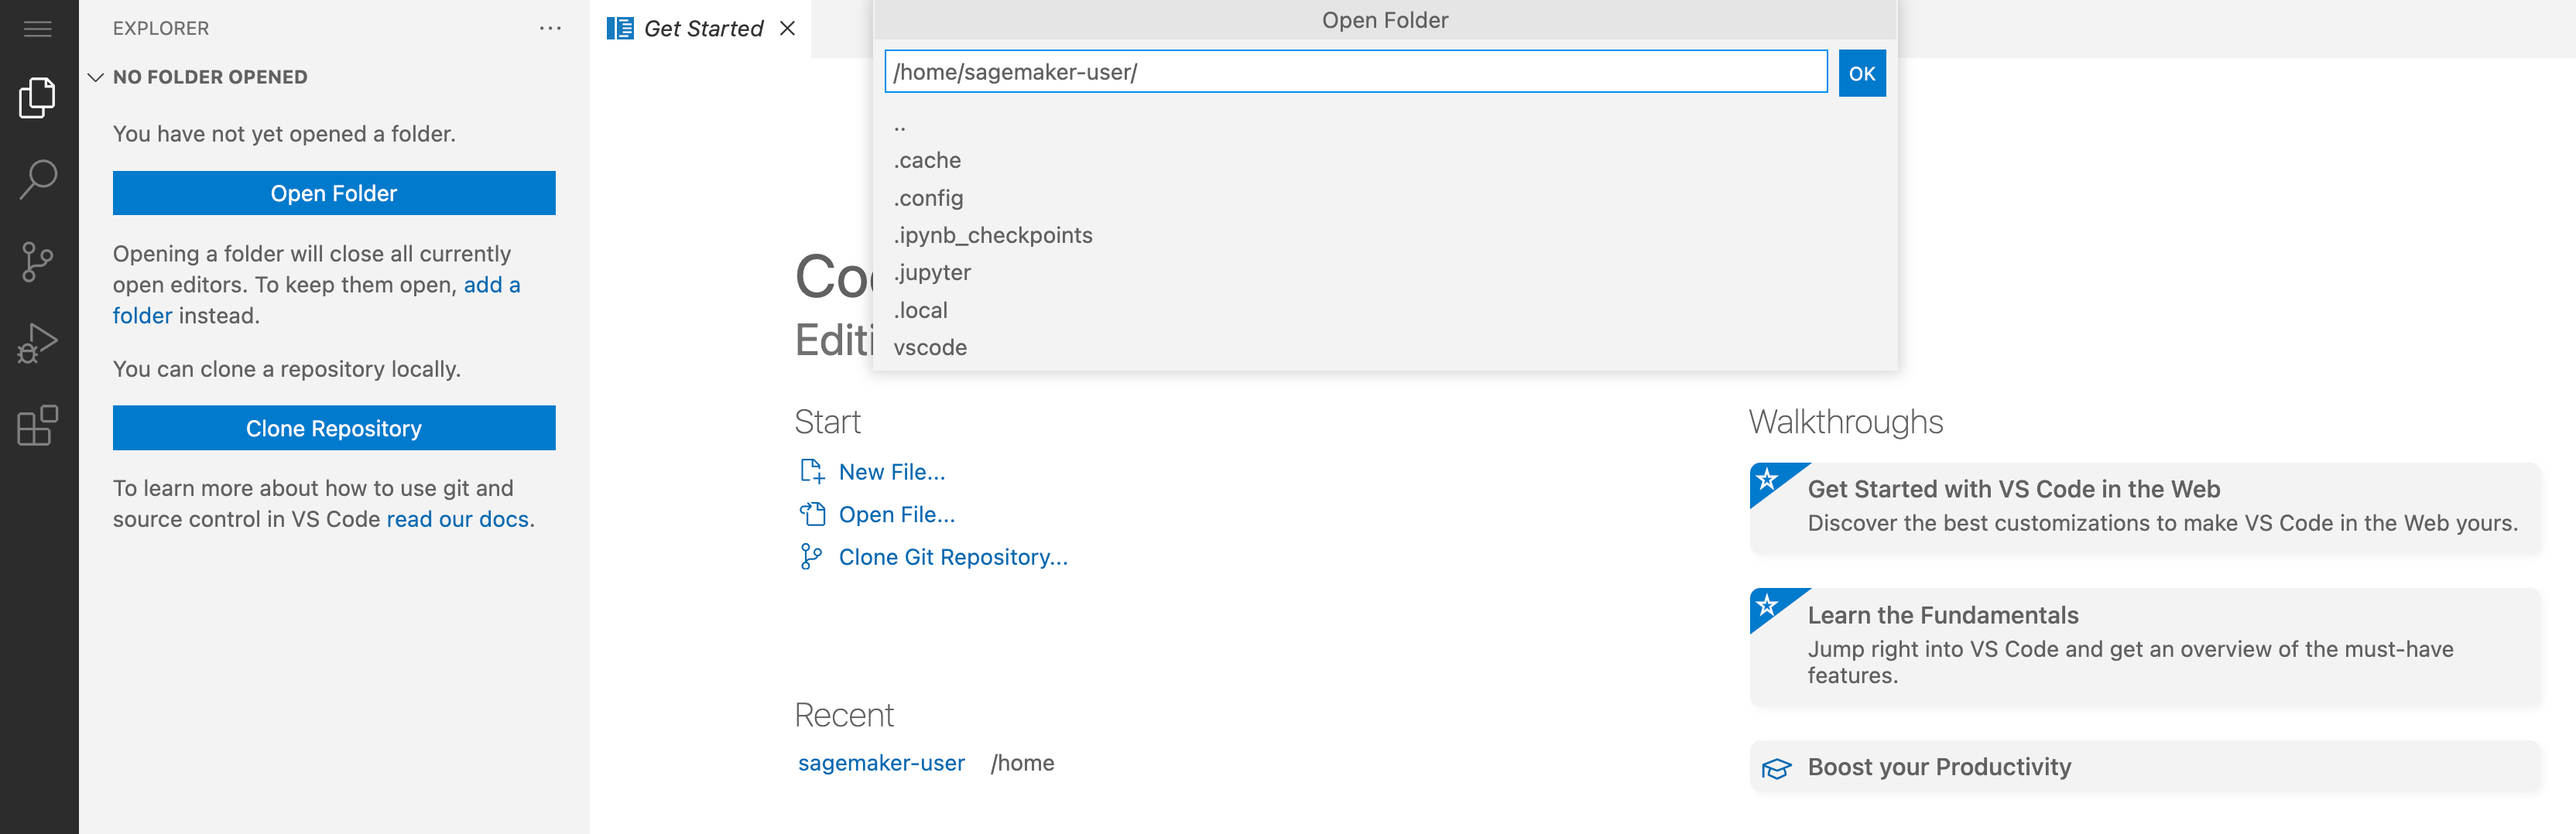Viewport: 2576px width, 834px height.
Task: Click the Clone Git Repository icon
Action: (x=811, y=557)
